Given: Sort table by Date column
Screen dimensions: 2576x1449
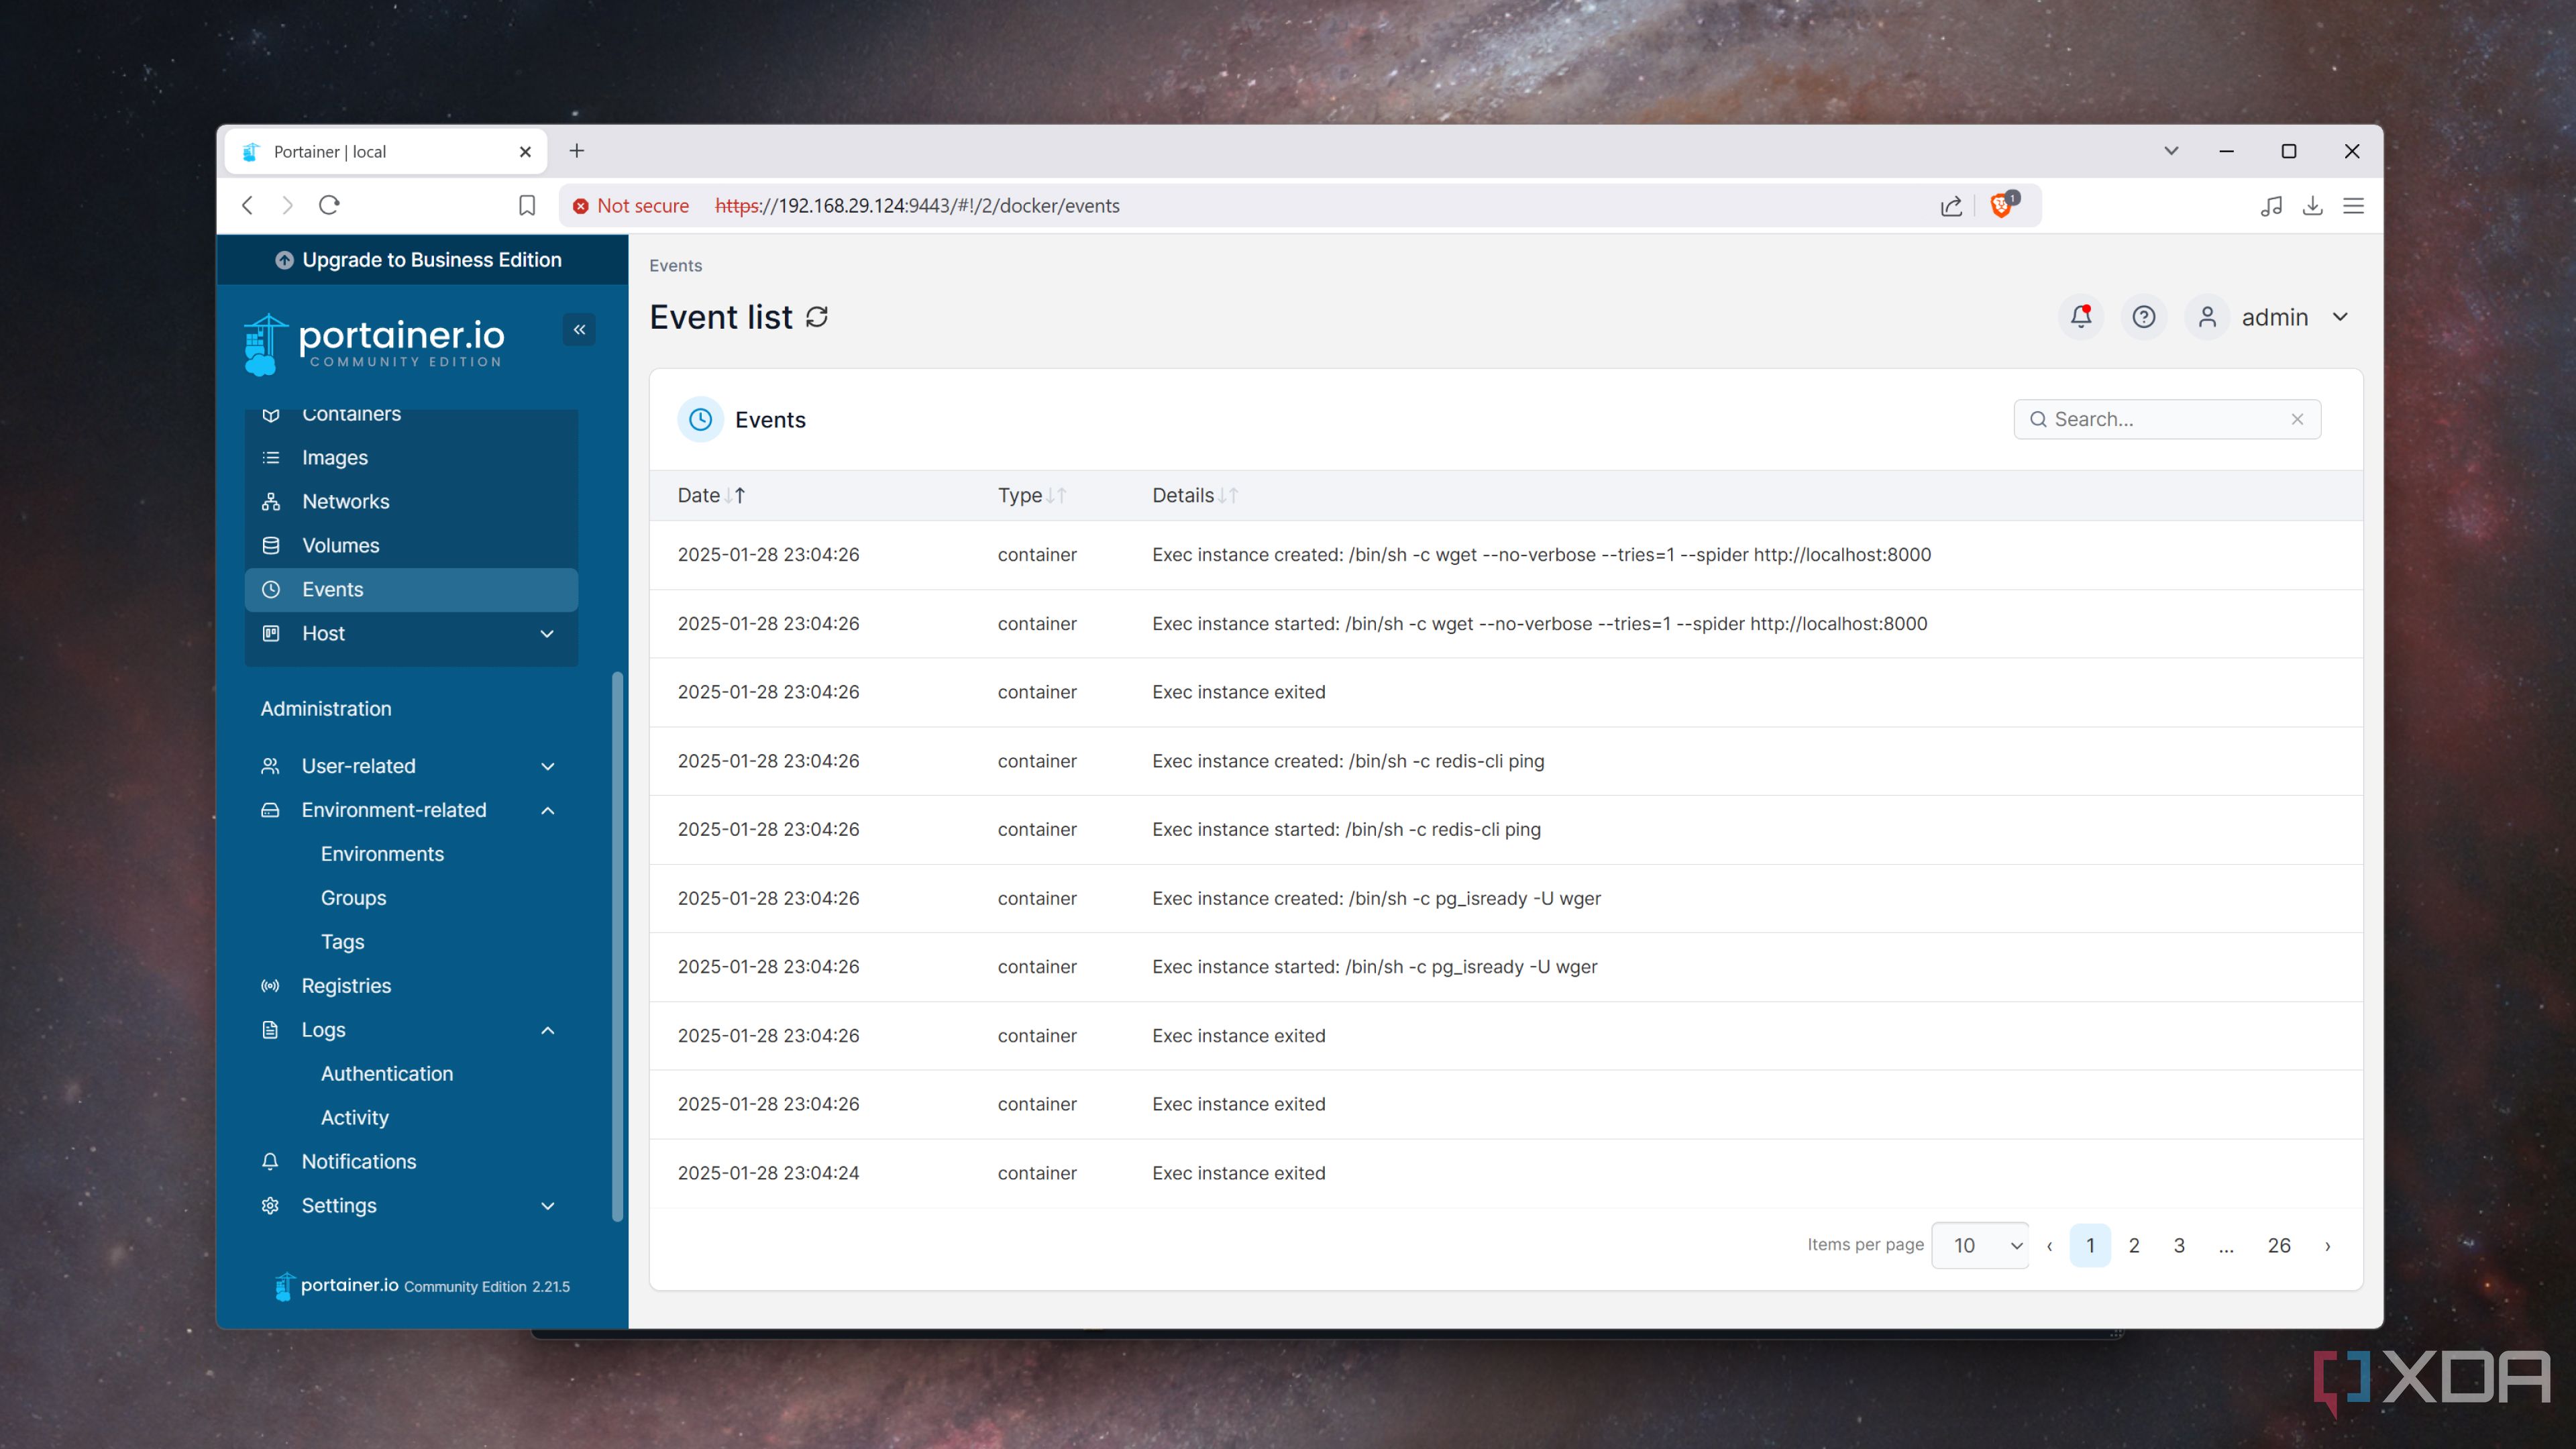Looking at the screenshot, I should (711, 495).
